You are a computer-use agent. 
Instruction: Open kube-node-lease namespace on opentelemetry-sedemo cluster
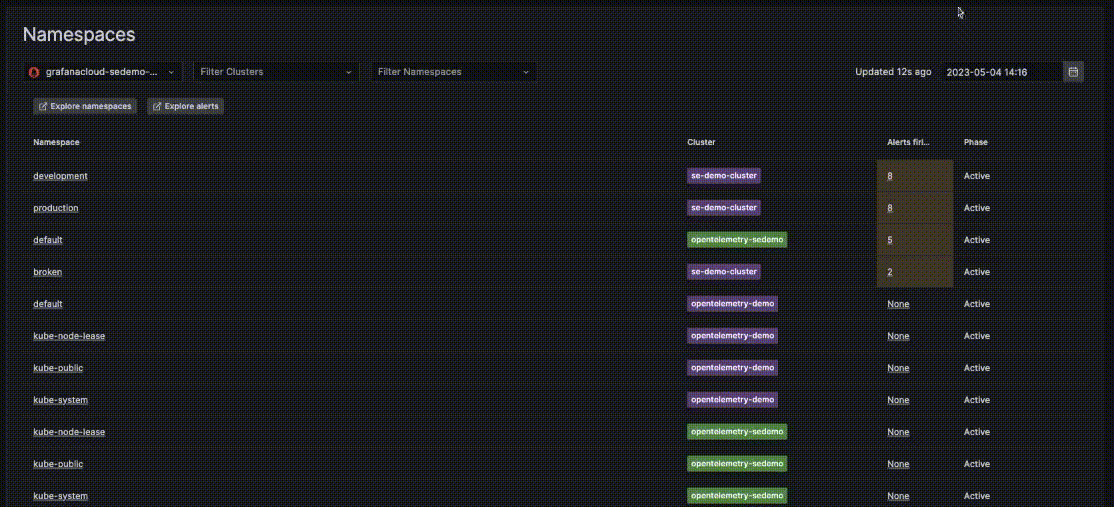coord(69,432)
